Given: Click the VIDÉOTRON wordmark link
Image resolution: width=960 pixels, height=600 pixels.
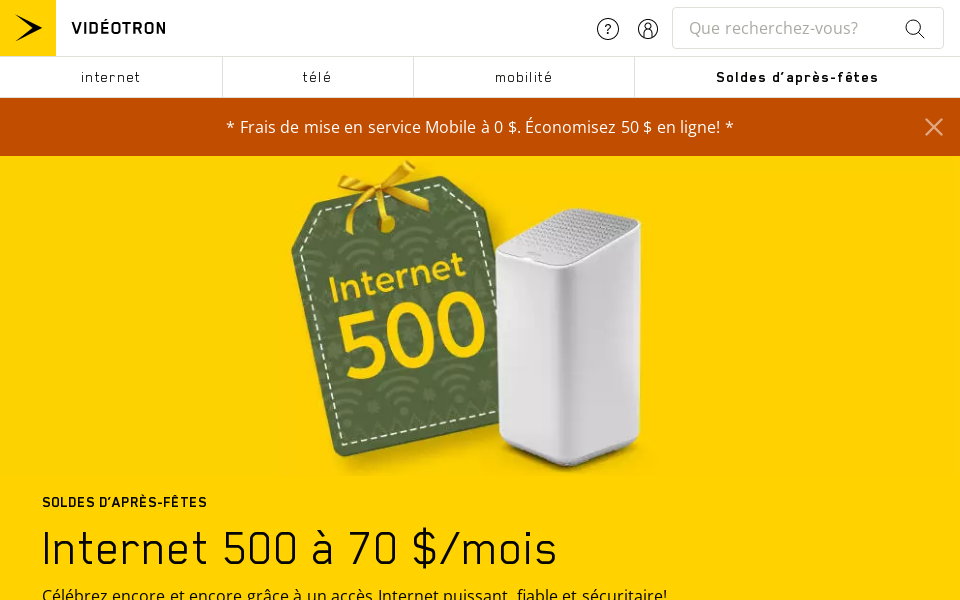Looking at the screenshot, I should pyautogui.click(x=119, y=28).
